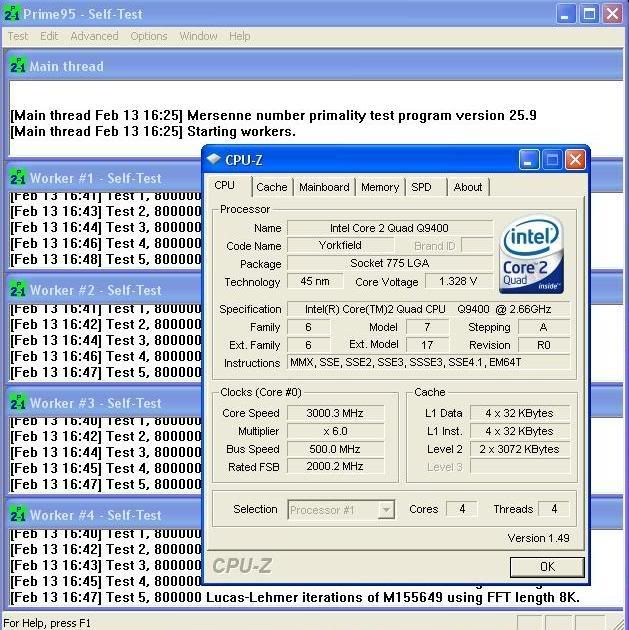Click the Worker #3 window icon

(18, 403)
